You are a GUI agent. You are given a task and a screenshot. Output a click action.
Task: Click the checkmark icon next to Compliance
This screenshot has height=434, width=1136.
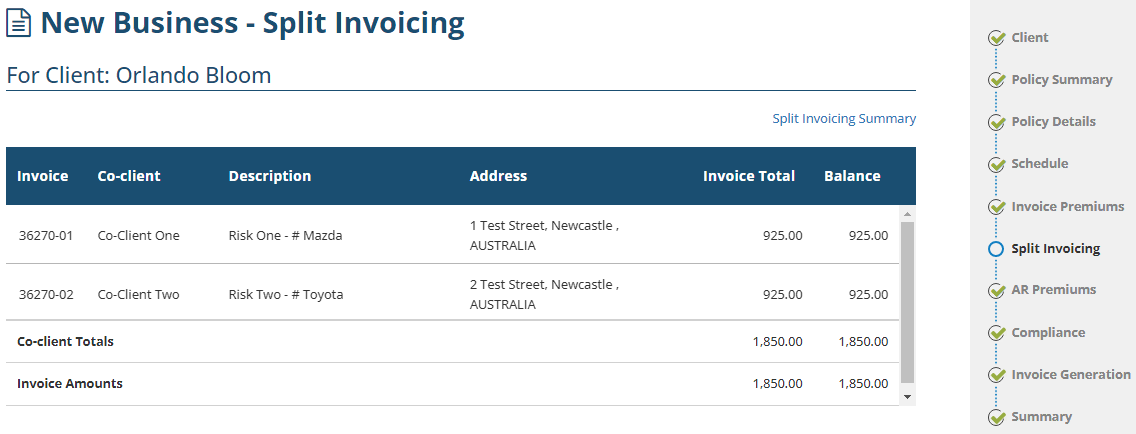(x=996, y=333)
